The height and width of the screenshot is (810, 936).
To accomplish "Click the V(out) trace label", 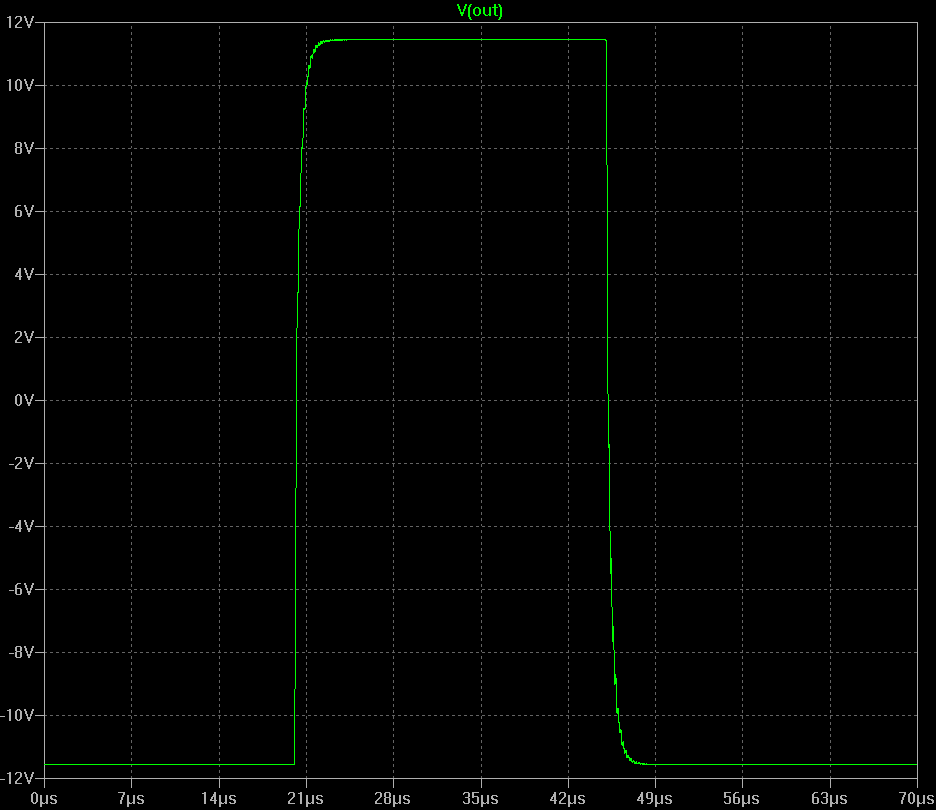I will (x=480, y=11).
